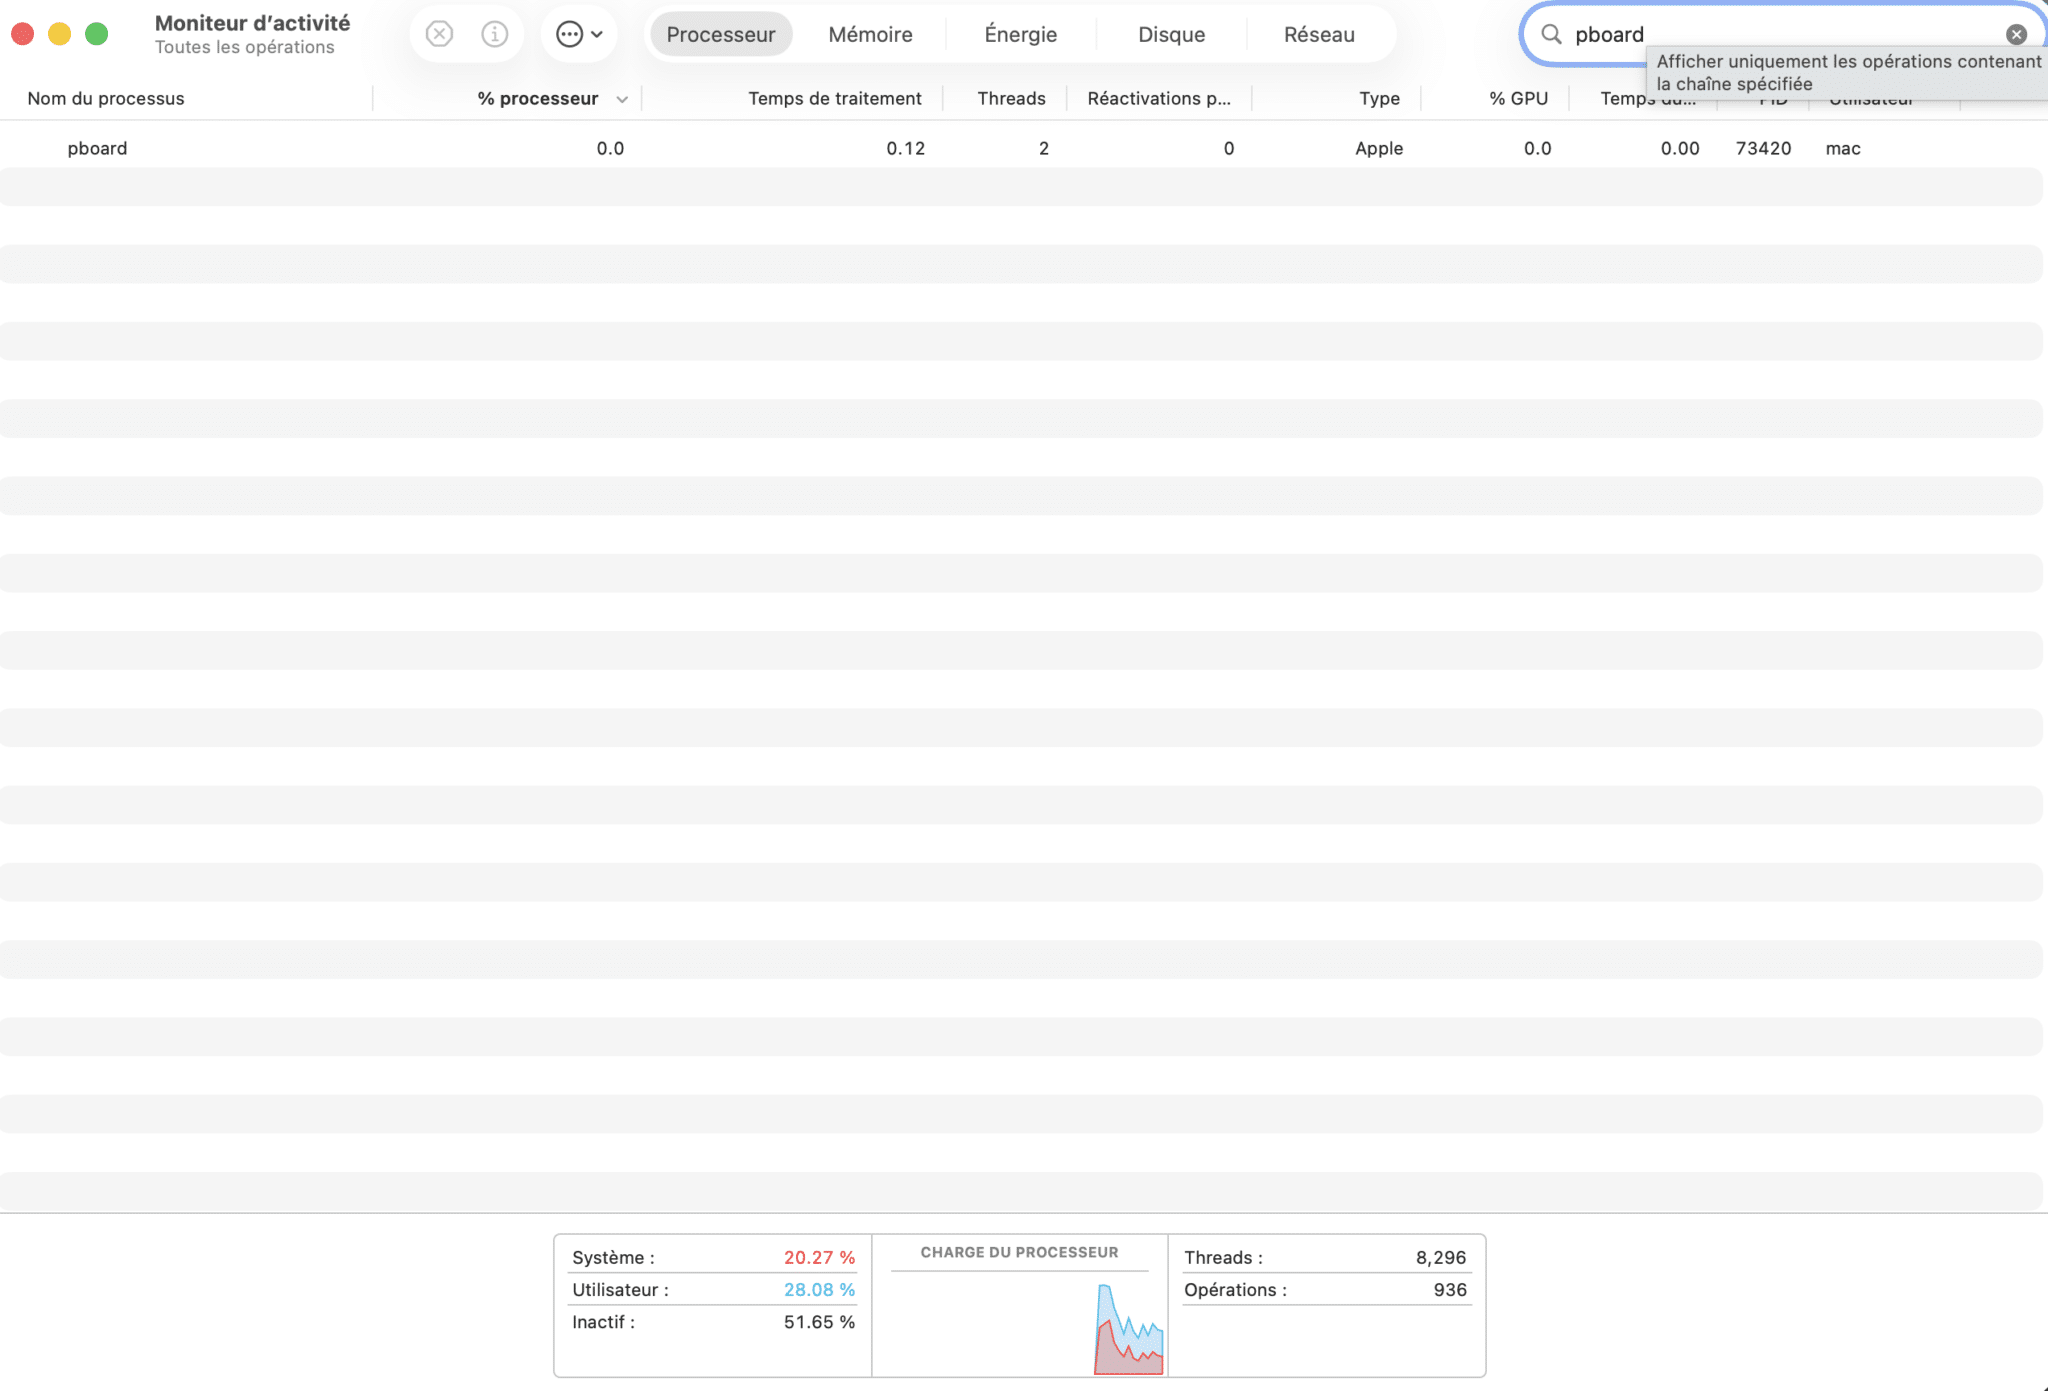Viewport: 2048px width, 1391px height.
Task: Sort by Threads column header
Action: pyautogui.click(x=1011, y=98)
